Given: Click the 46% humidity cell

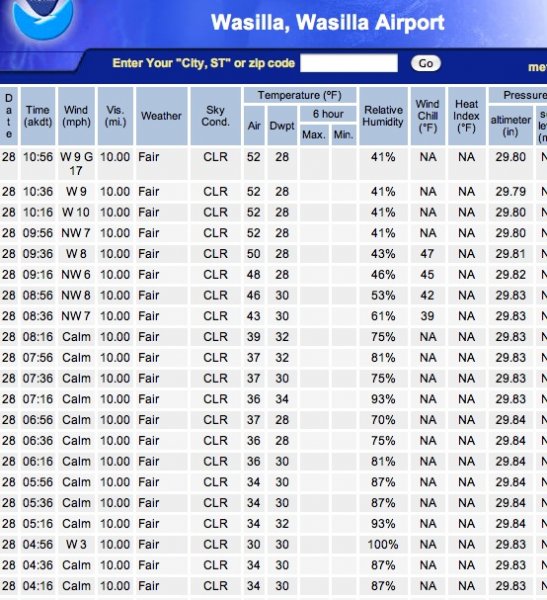Looking at the screenshot, I should 383,274.
